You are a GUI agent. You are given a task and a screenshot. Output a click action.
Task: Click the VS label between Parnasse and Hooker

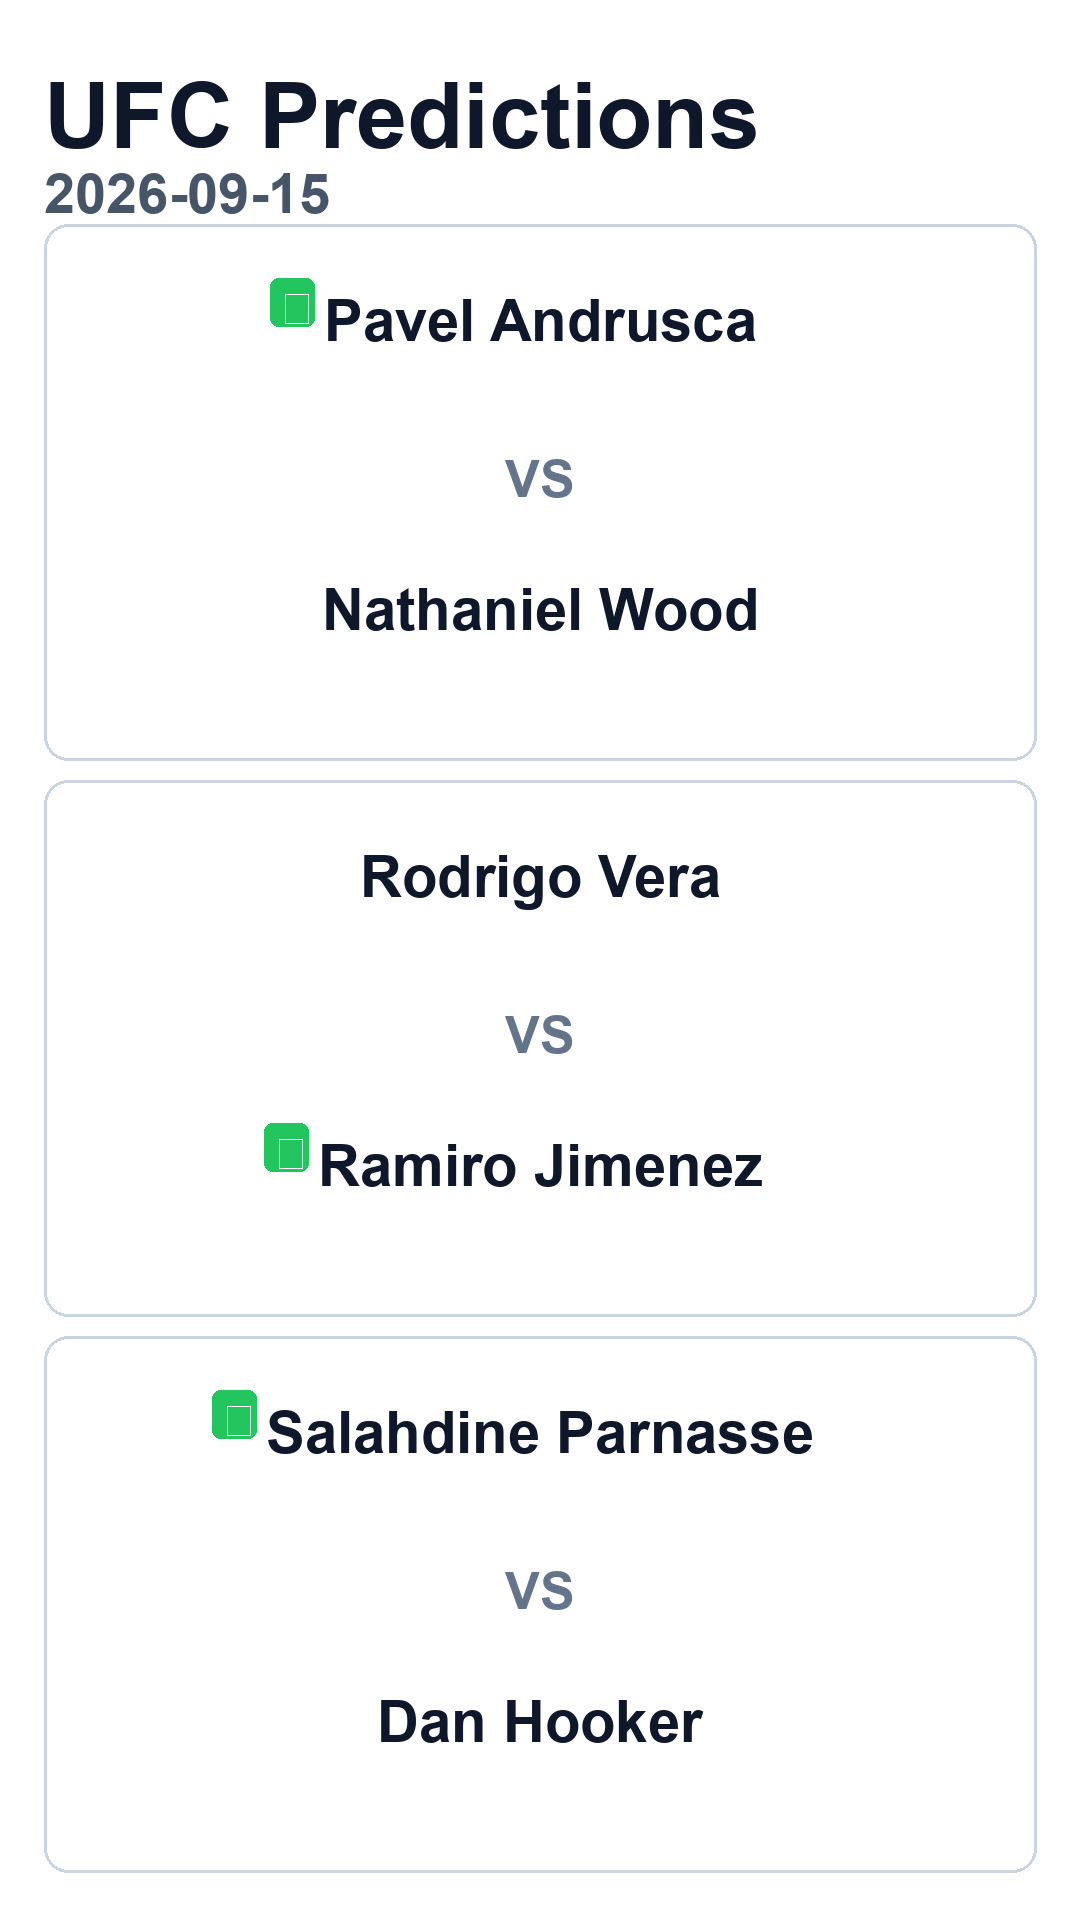click(540, 1591)
